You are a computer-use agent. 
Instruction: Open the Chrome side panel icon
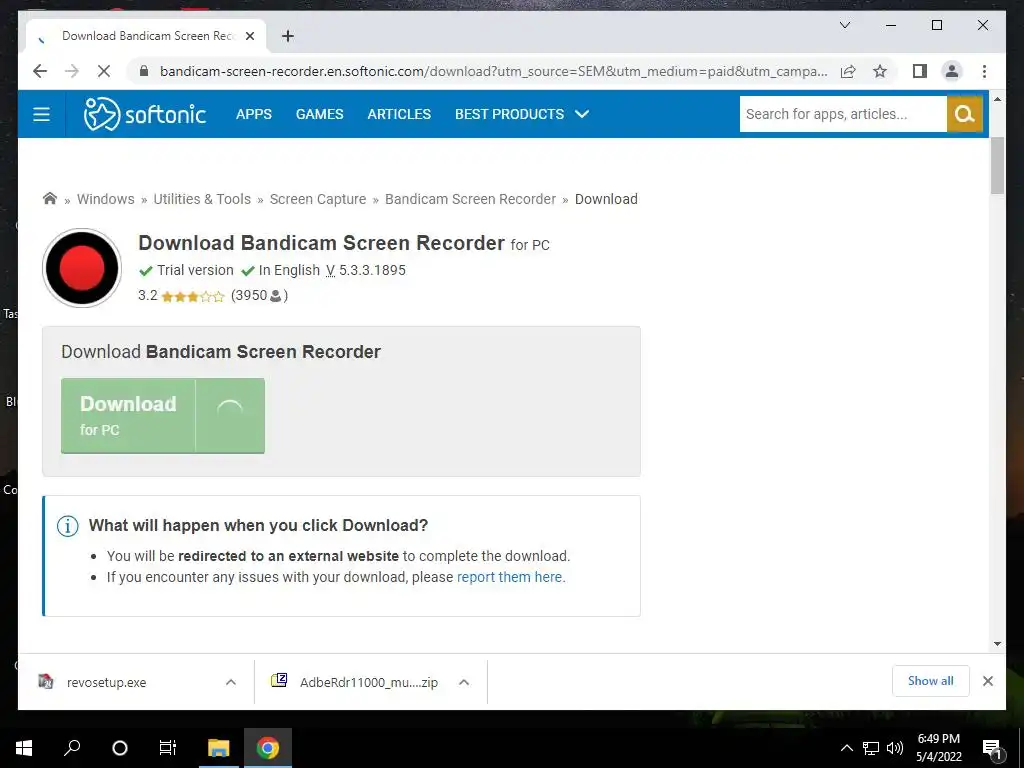[x=920, y=71]
